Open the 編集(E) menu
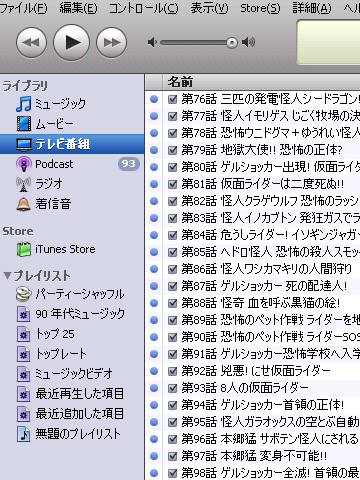Image resolution: width=360 pixels, height=480 pixels. pyautogui.click(x=79, y=8)
